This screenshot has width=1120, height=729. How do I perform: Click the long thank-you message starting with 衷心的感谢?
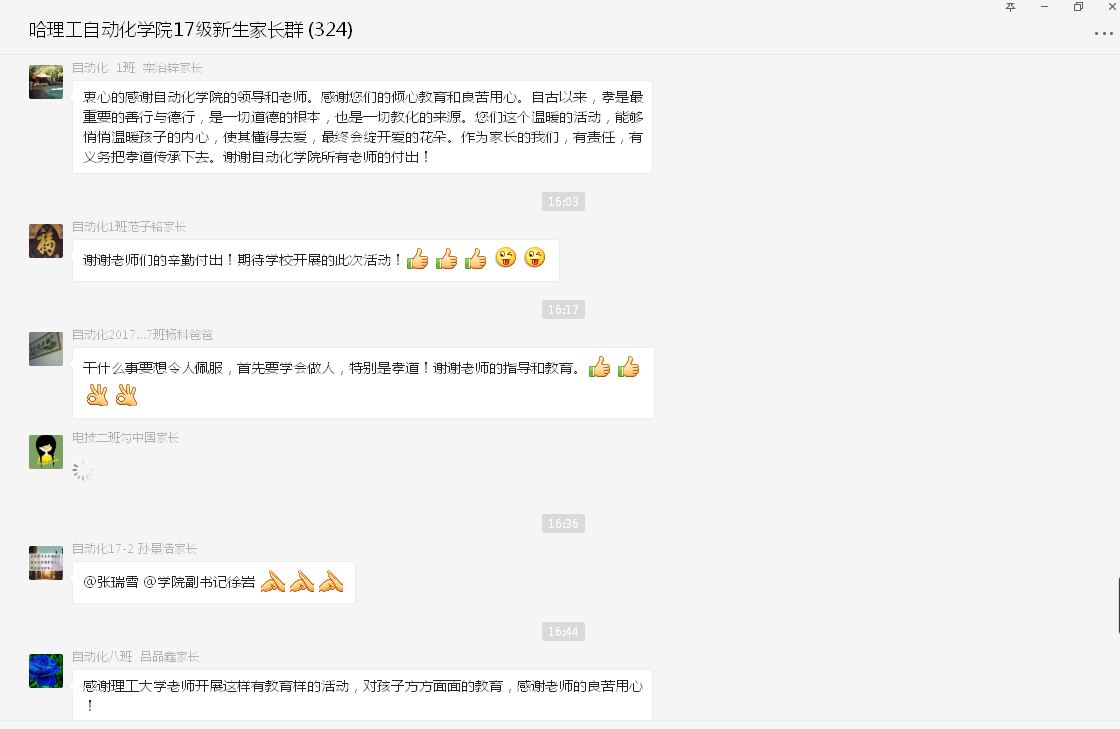coord(362,127)
